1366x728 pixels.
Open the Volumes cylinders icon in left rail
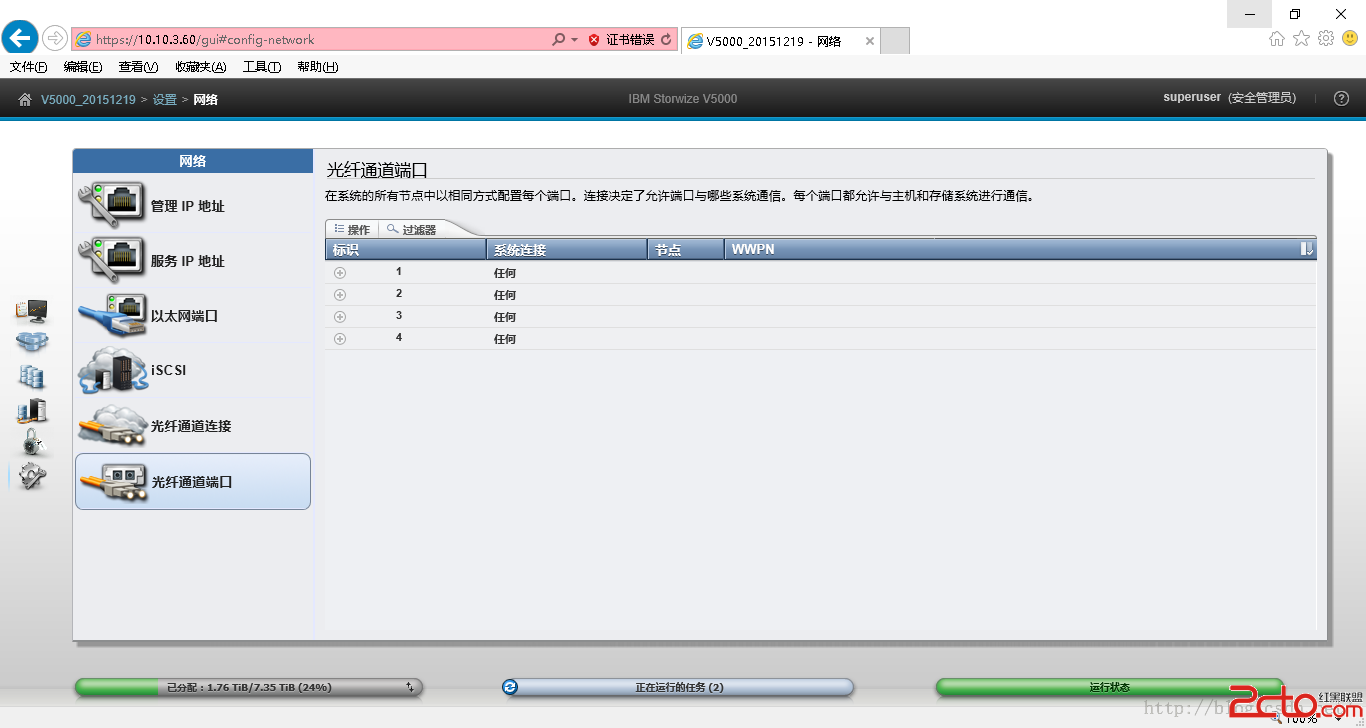pyautogui.click(x=32, y=376)
